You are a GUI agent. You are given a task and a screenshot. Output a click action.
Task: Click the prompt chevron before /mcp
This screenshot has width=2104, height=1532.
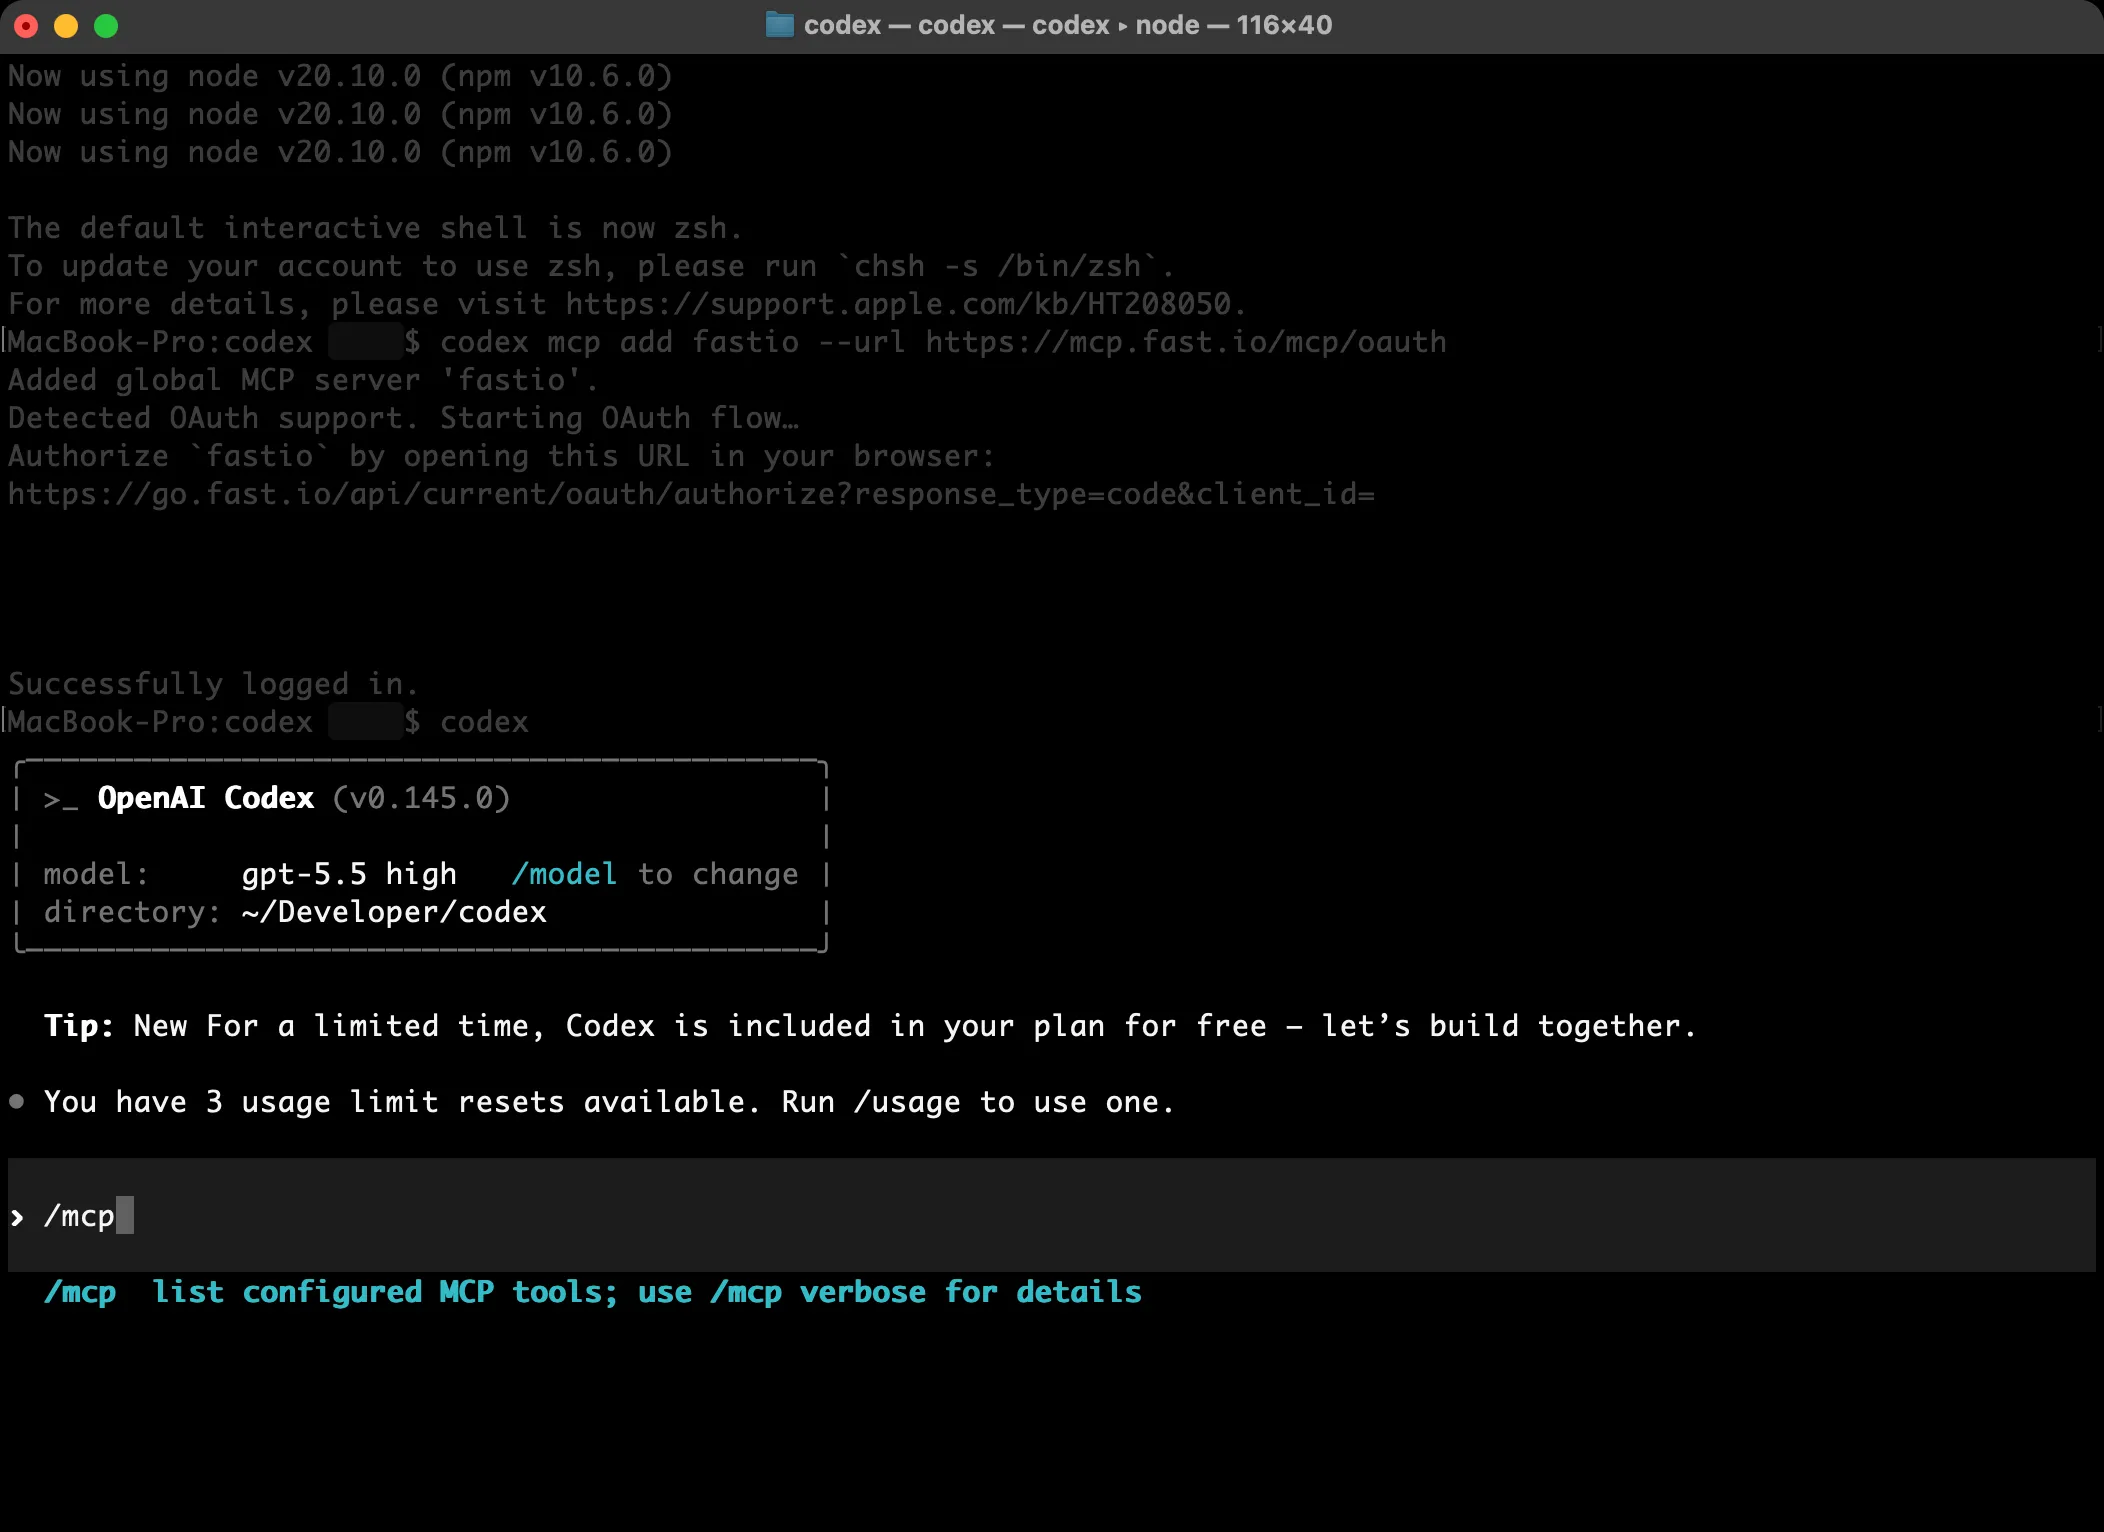pyautogui.click(x=17, y=1217)
